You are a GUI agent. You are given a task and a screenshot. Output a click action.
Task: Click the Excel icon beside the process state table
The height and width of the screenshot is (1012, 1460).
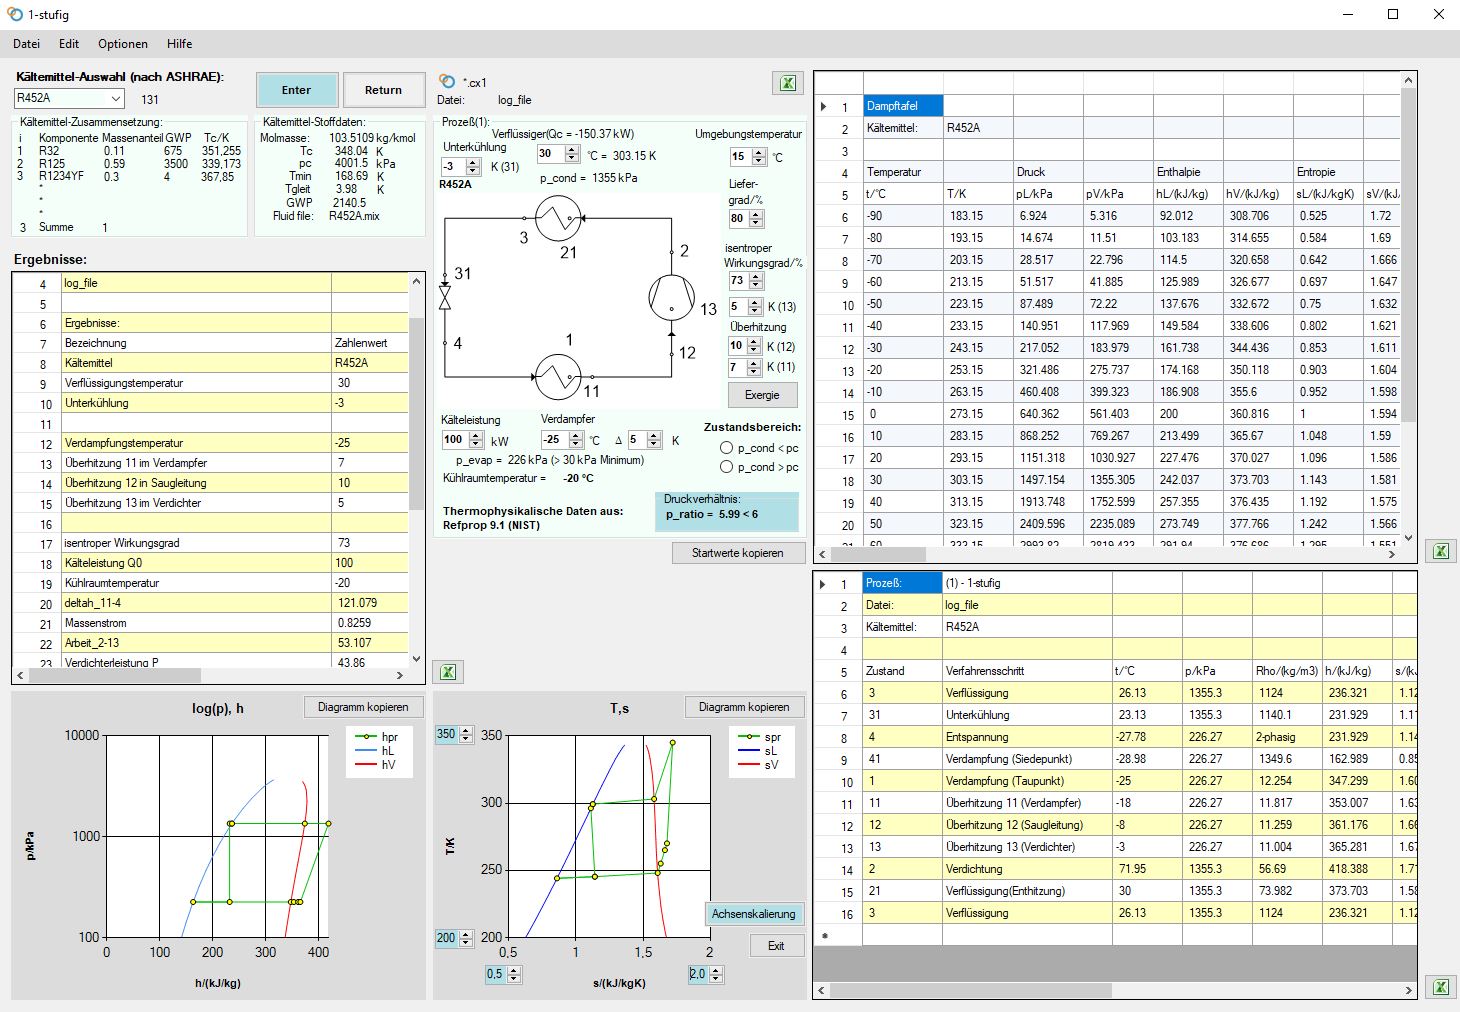click(x=1440, y=987)
